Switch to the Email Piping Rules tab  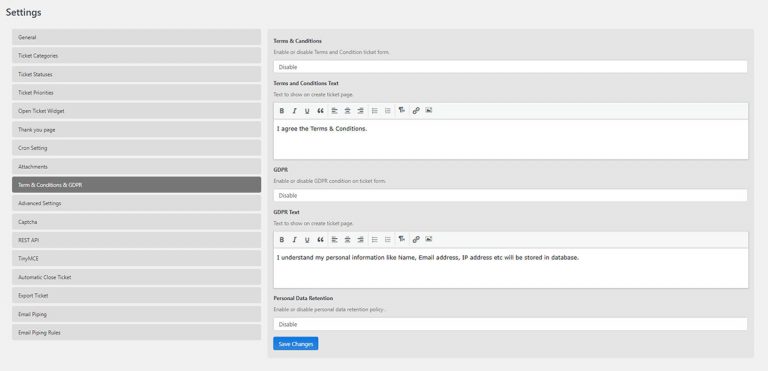tap(136, 333)
